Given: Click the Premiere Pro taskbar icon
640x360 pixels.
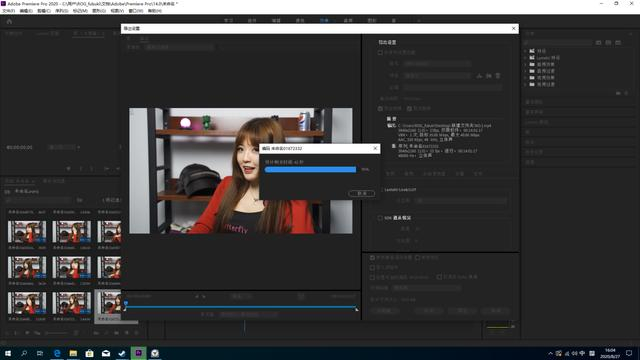Looking at the screenshot, I should tap(138, 353).
